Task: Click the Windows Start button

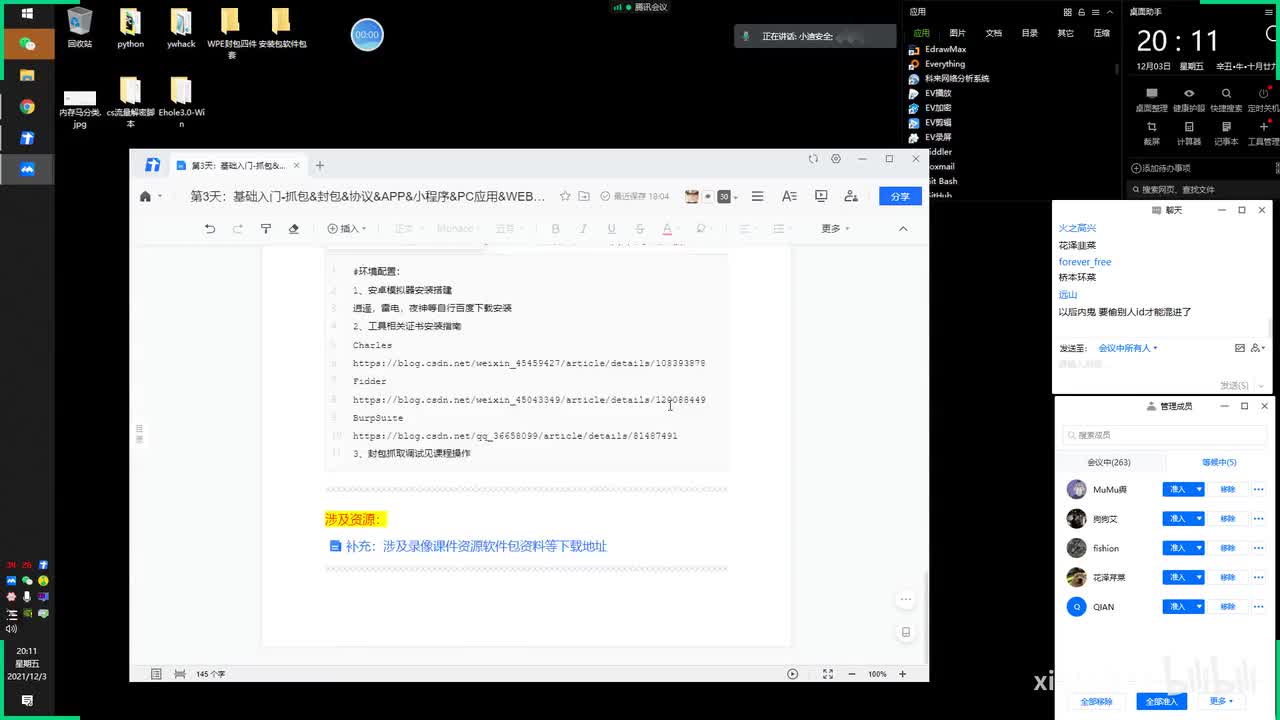Action: tap(27, 14)
